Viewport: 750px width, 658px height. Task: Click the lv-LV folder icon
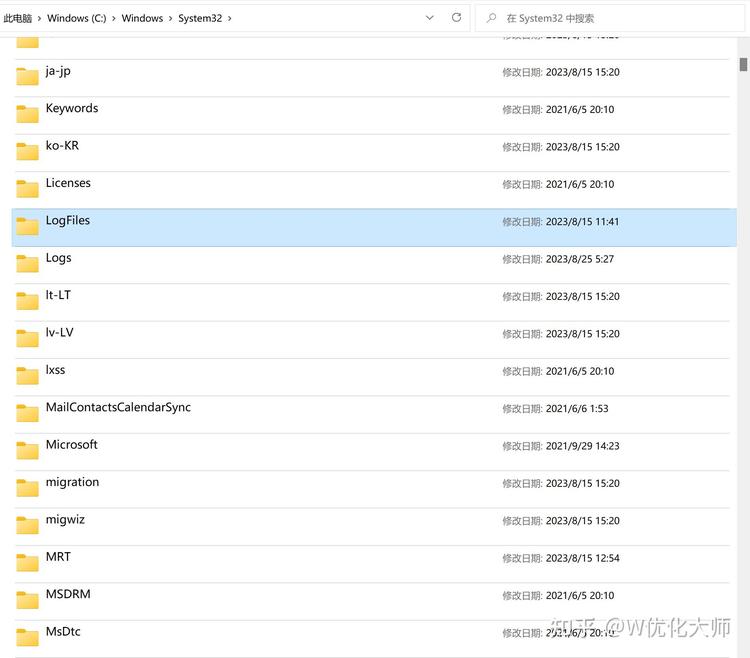(27, 338)
